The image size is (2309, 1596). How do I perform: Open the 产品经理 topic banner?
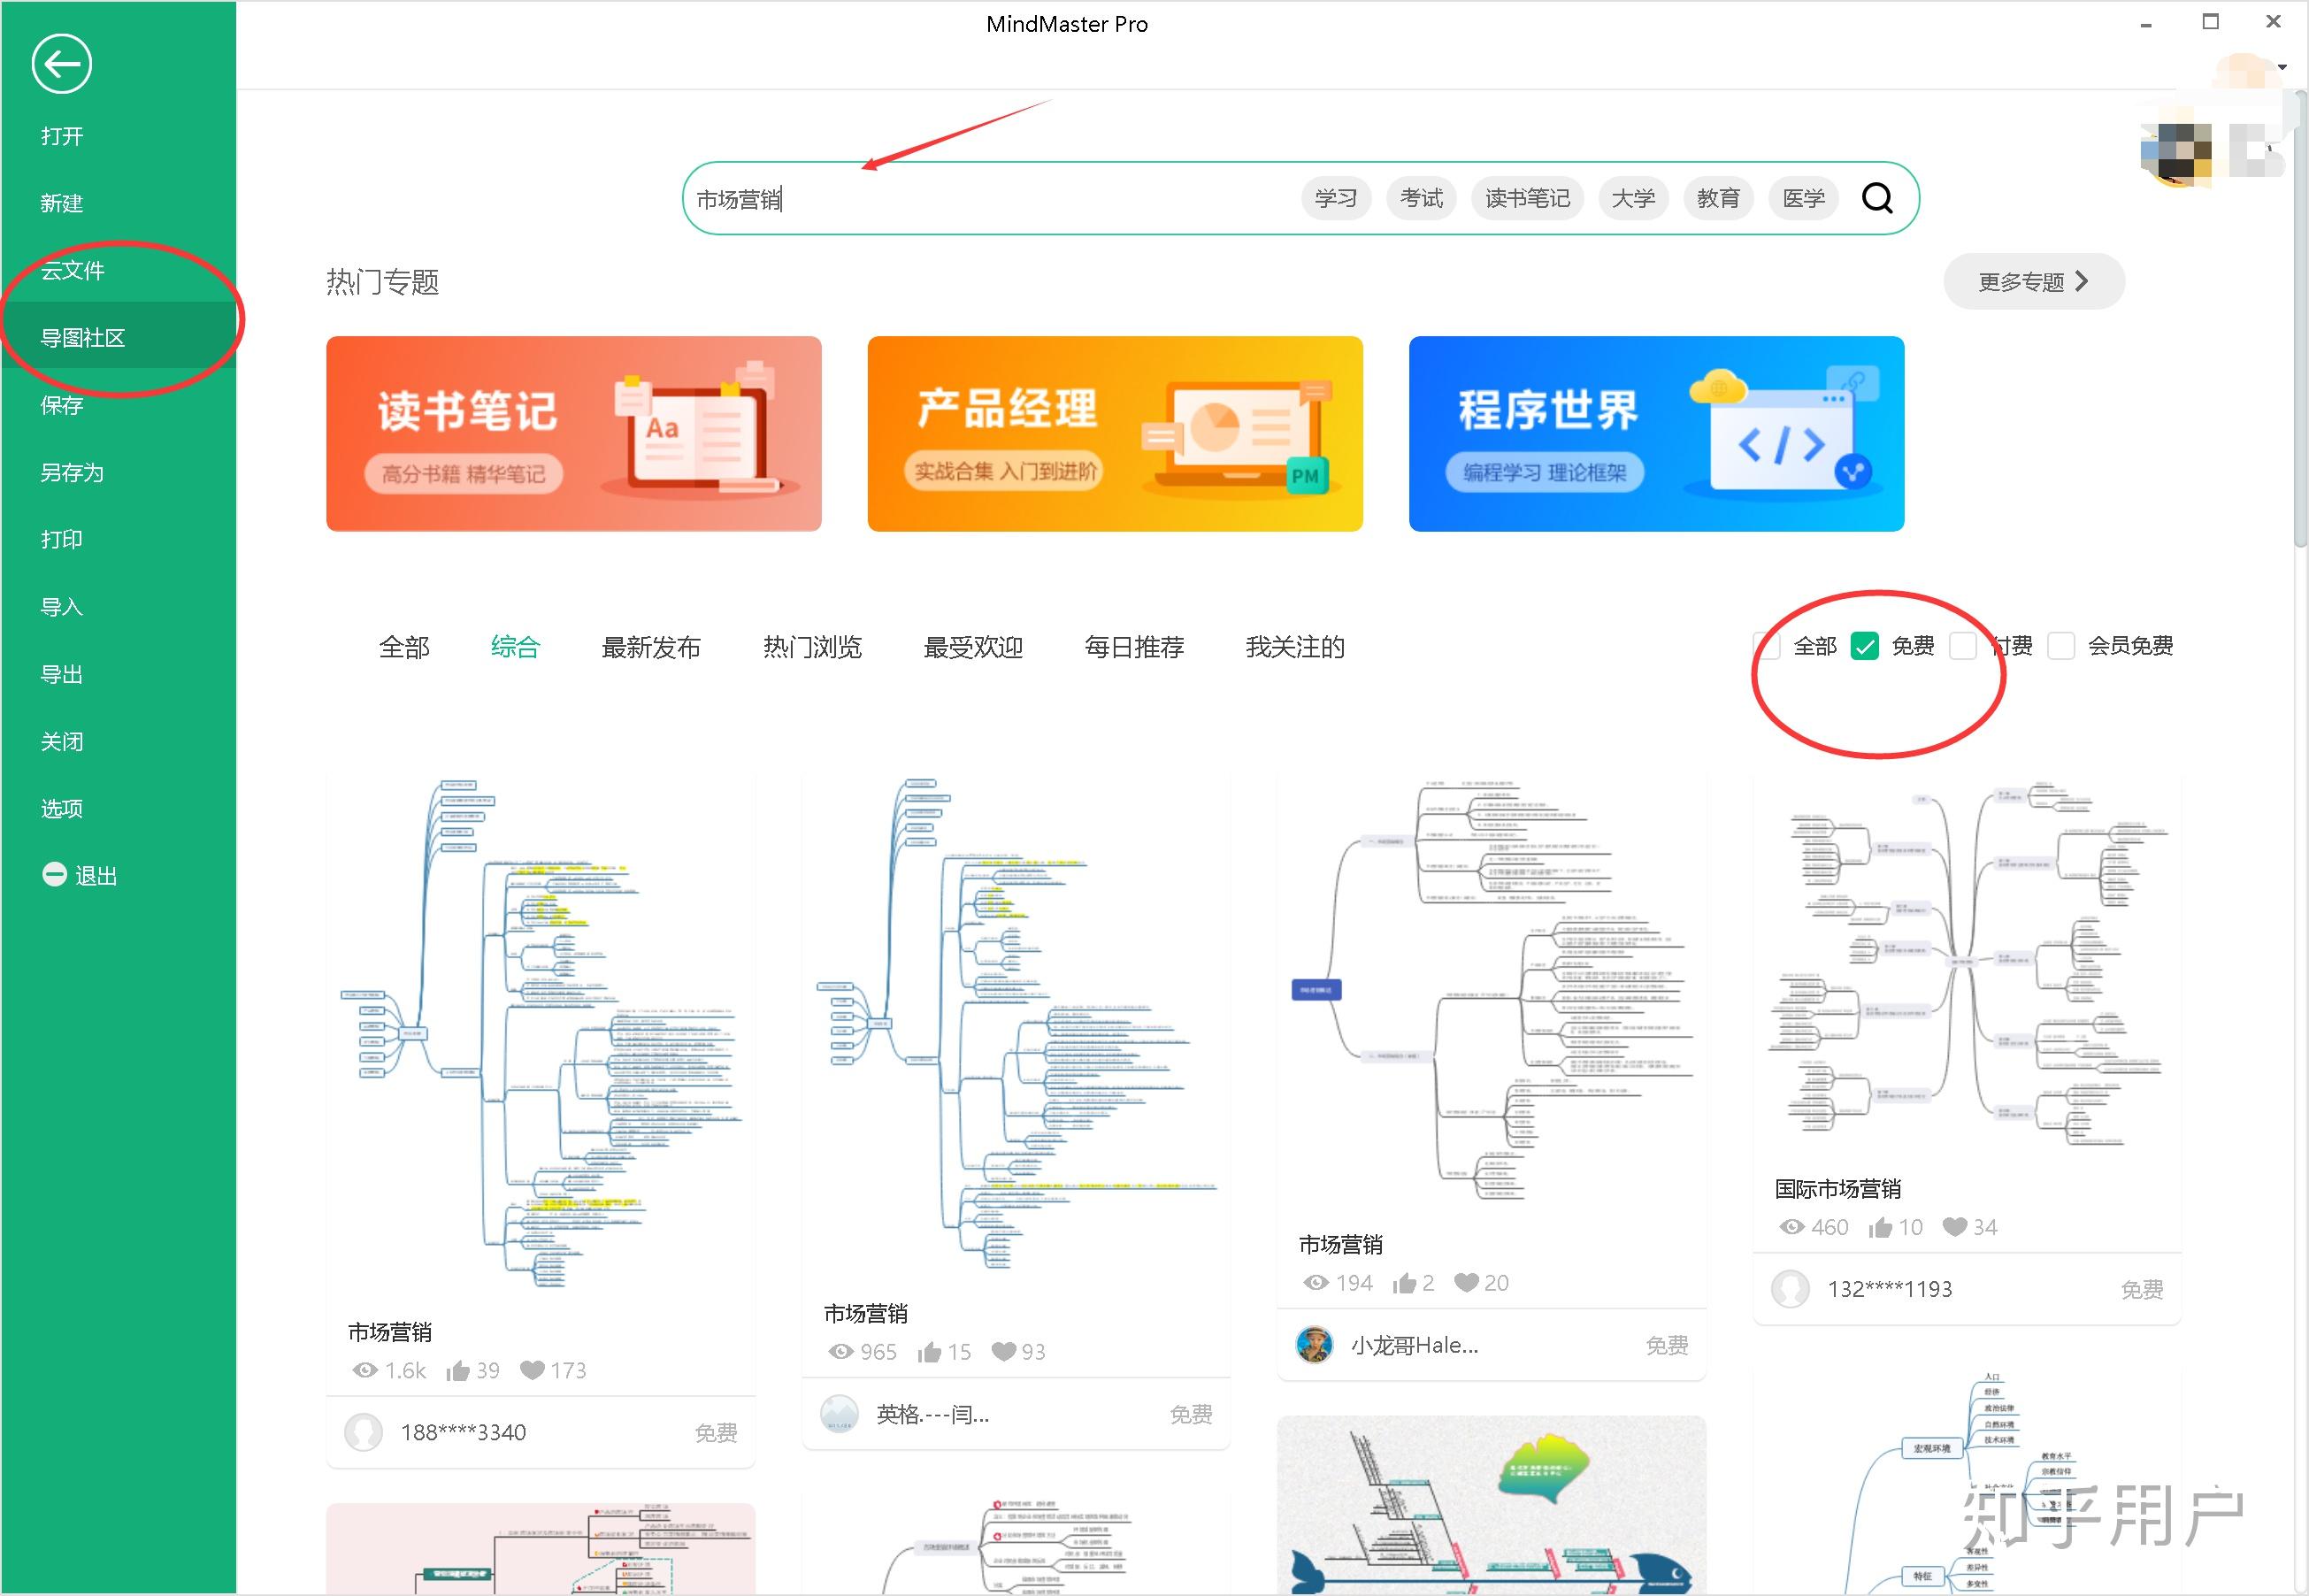pyautogui.click(x=1114, y=433)
